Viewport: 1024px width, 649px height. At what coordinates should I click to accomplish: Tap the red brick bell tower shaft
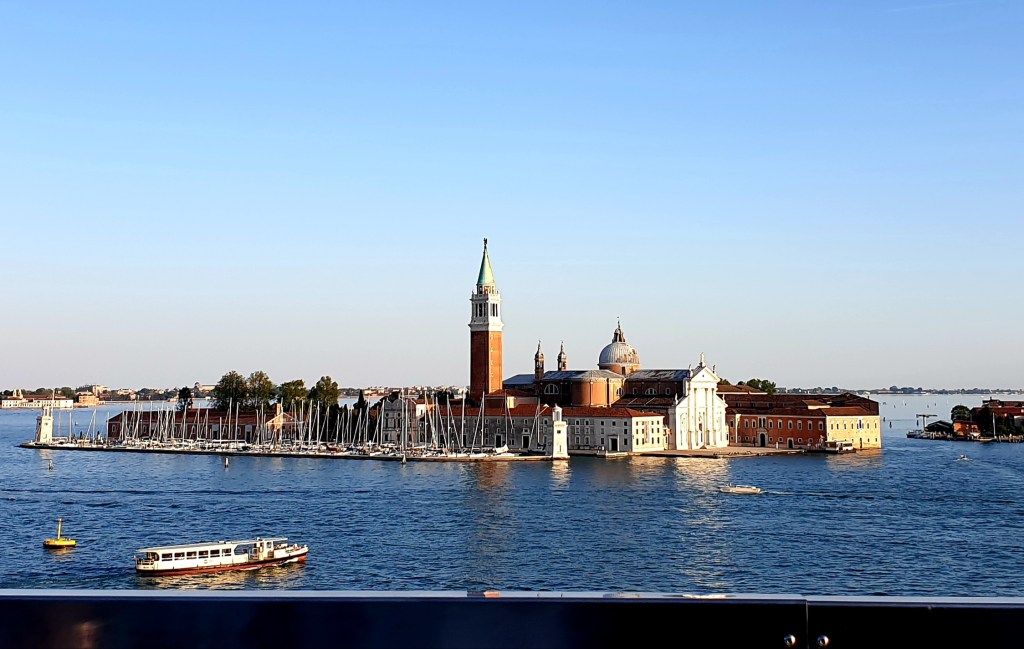click(x=486, y=360)
